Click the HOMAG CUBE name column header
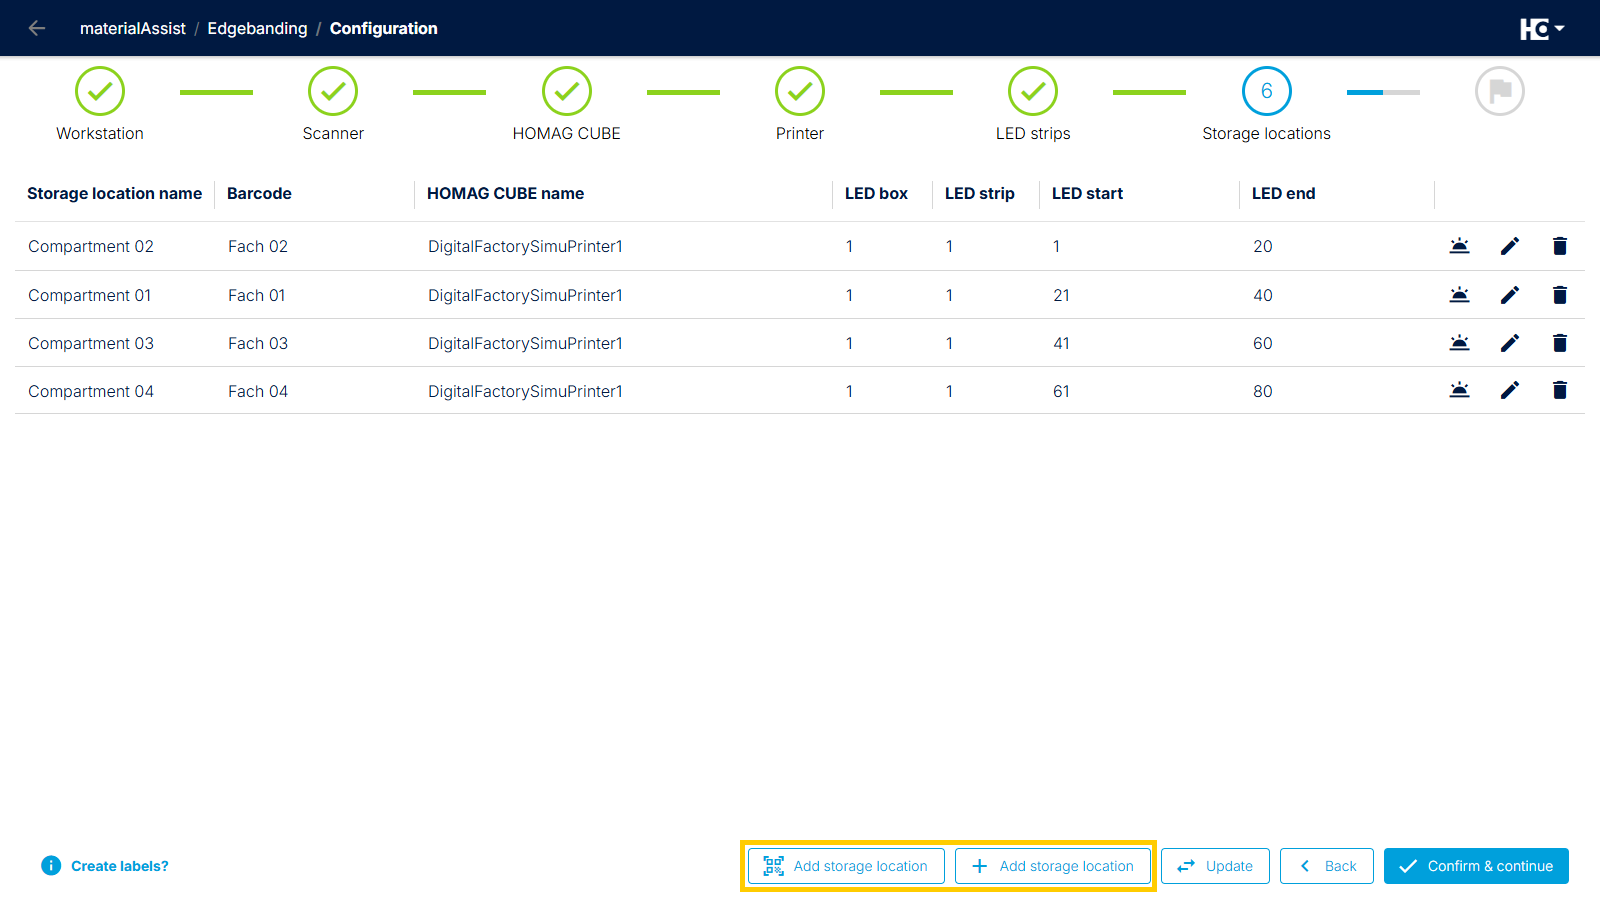1600x900 pixels. 505,194
